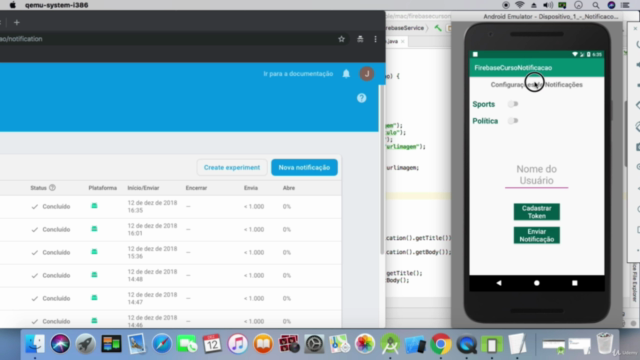
Task: Open Android Studio from the dock
Action: click(x=390, y=344)
